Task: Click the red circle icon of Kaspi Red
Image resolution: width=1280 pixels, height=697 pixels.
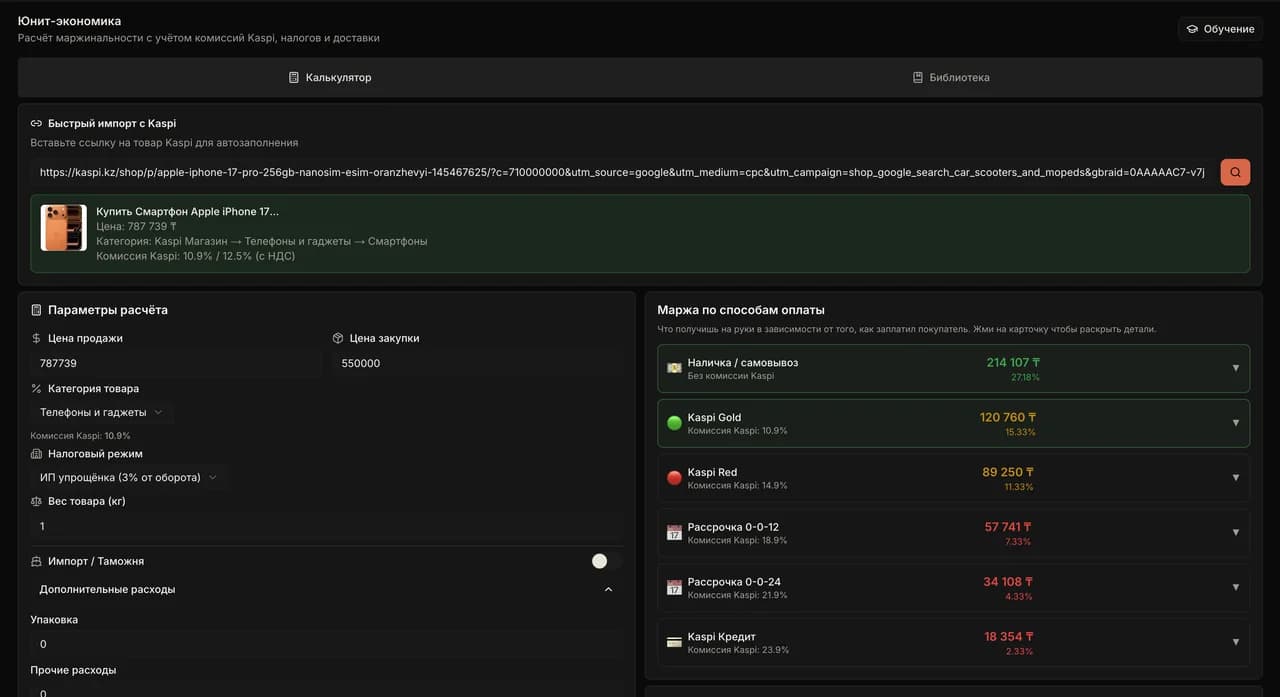Action: tap(674, 478)
